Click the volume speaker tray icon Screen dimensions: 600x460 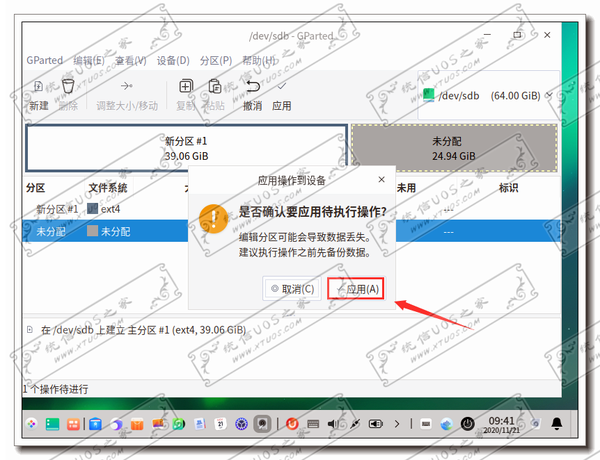point(333,424)
